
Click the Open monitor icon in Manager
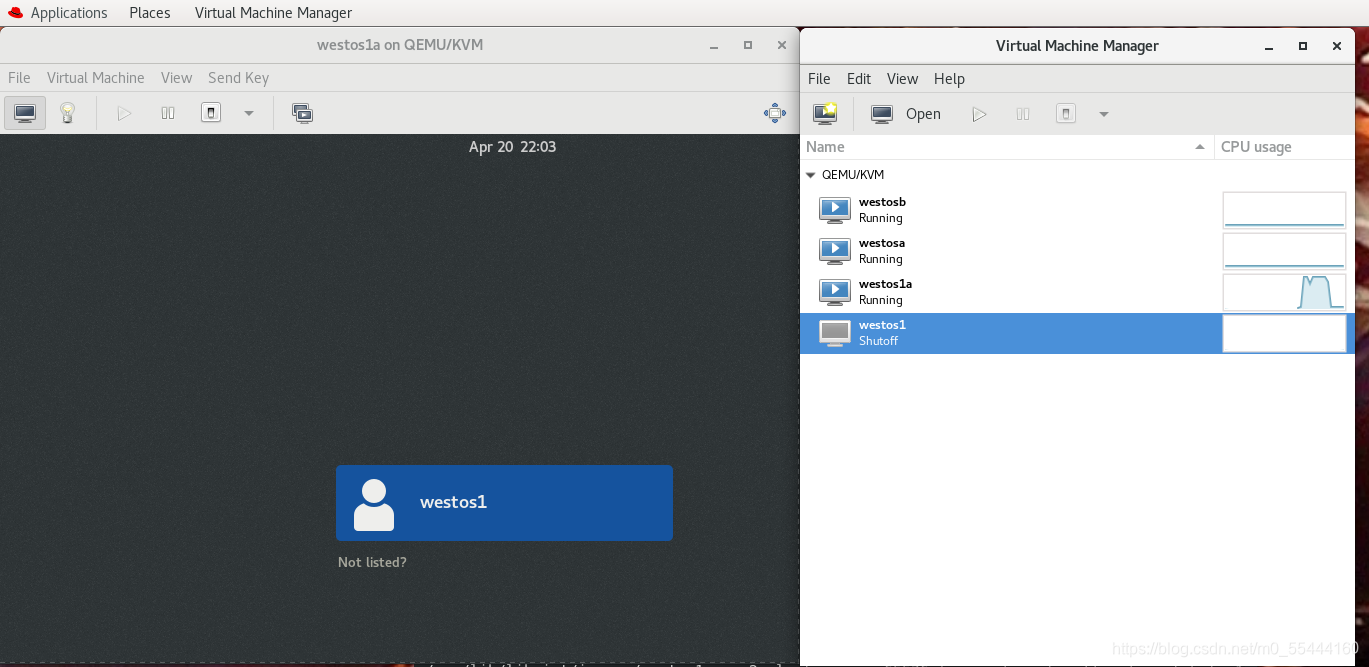coord(882,114)
